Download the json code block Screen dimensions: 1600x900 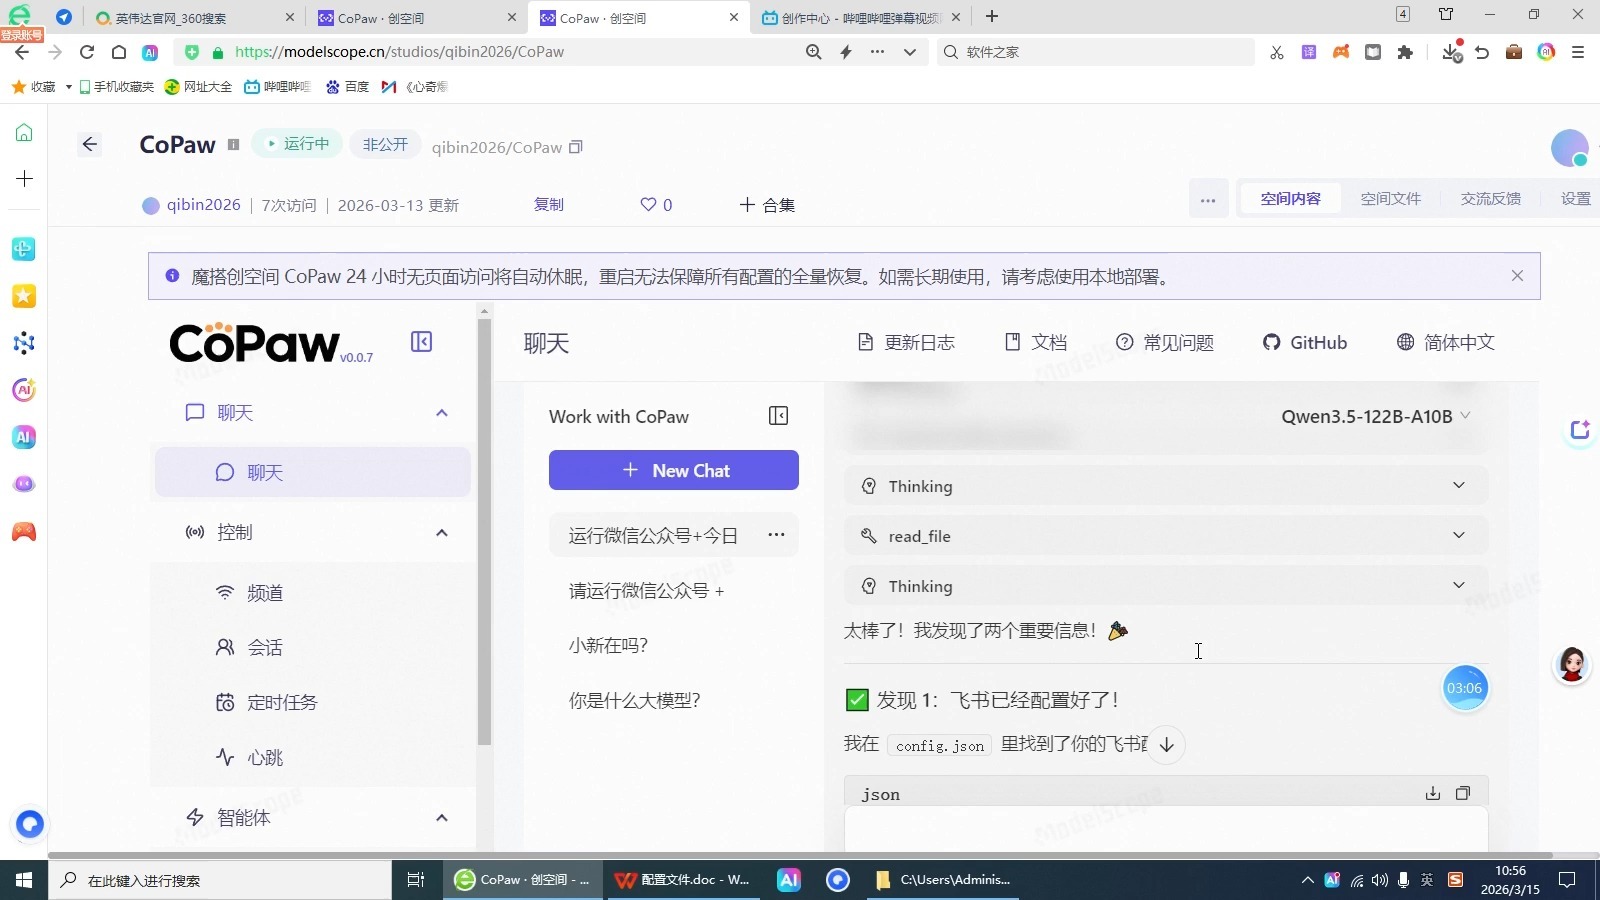click(x=1433, y=793)
